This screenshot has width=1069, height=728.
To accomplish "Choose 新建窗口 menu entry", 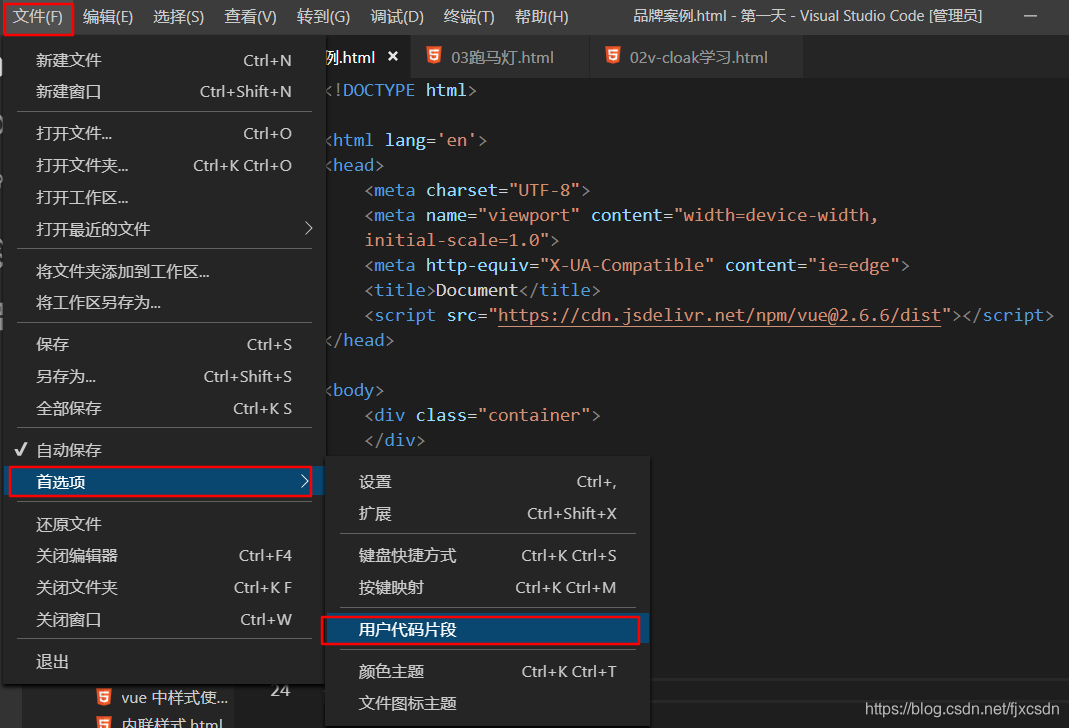I will pos(164,91).
